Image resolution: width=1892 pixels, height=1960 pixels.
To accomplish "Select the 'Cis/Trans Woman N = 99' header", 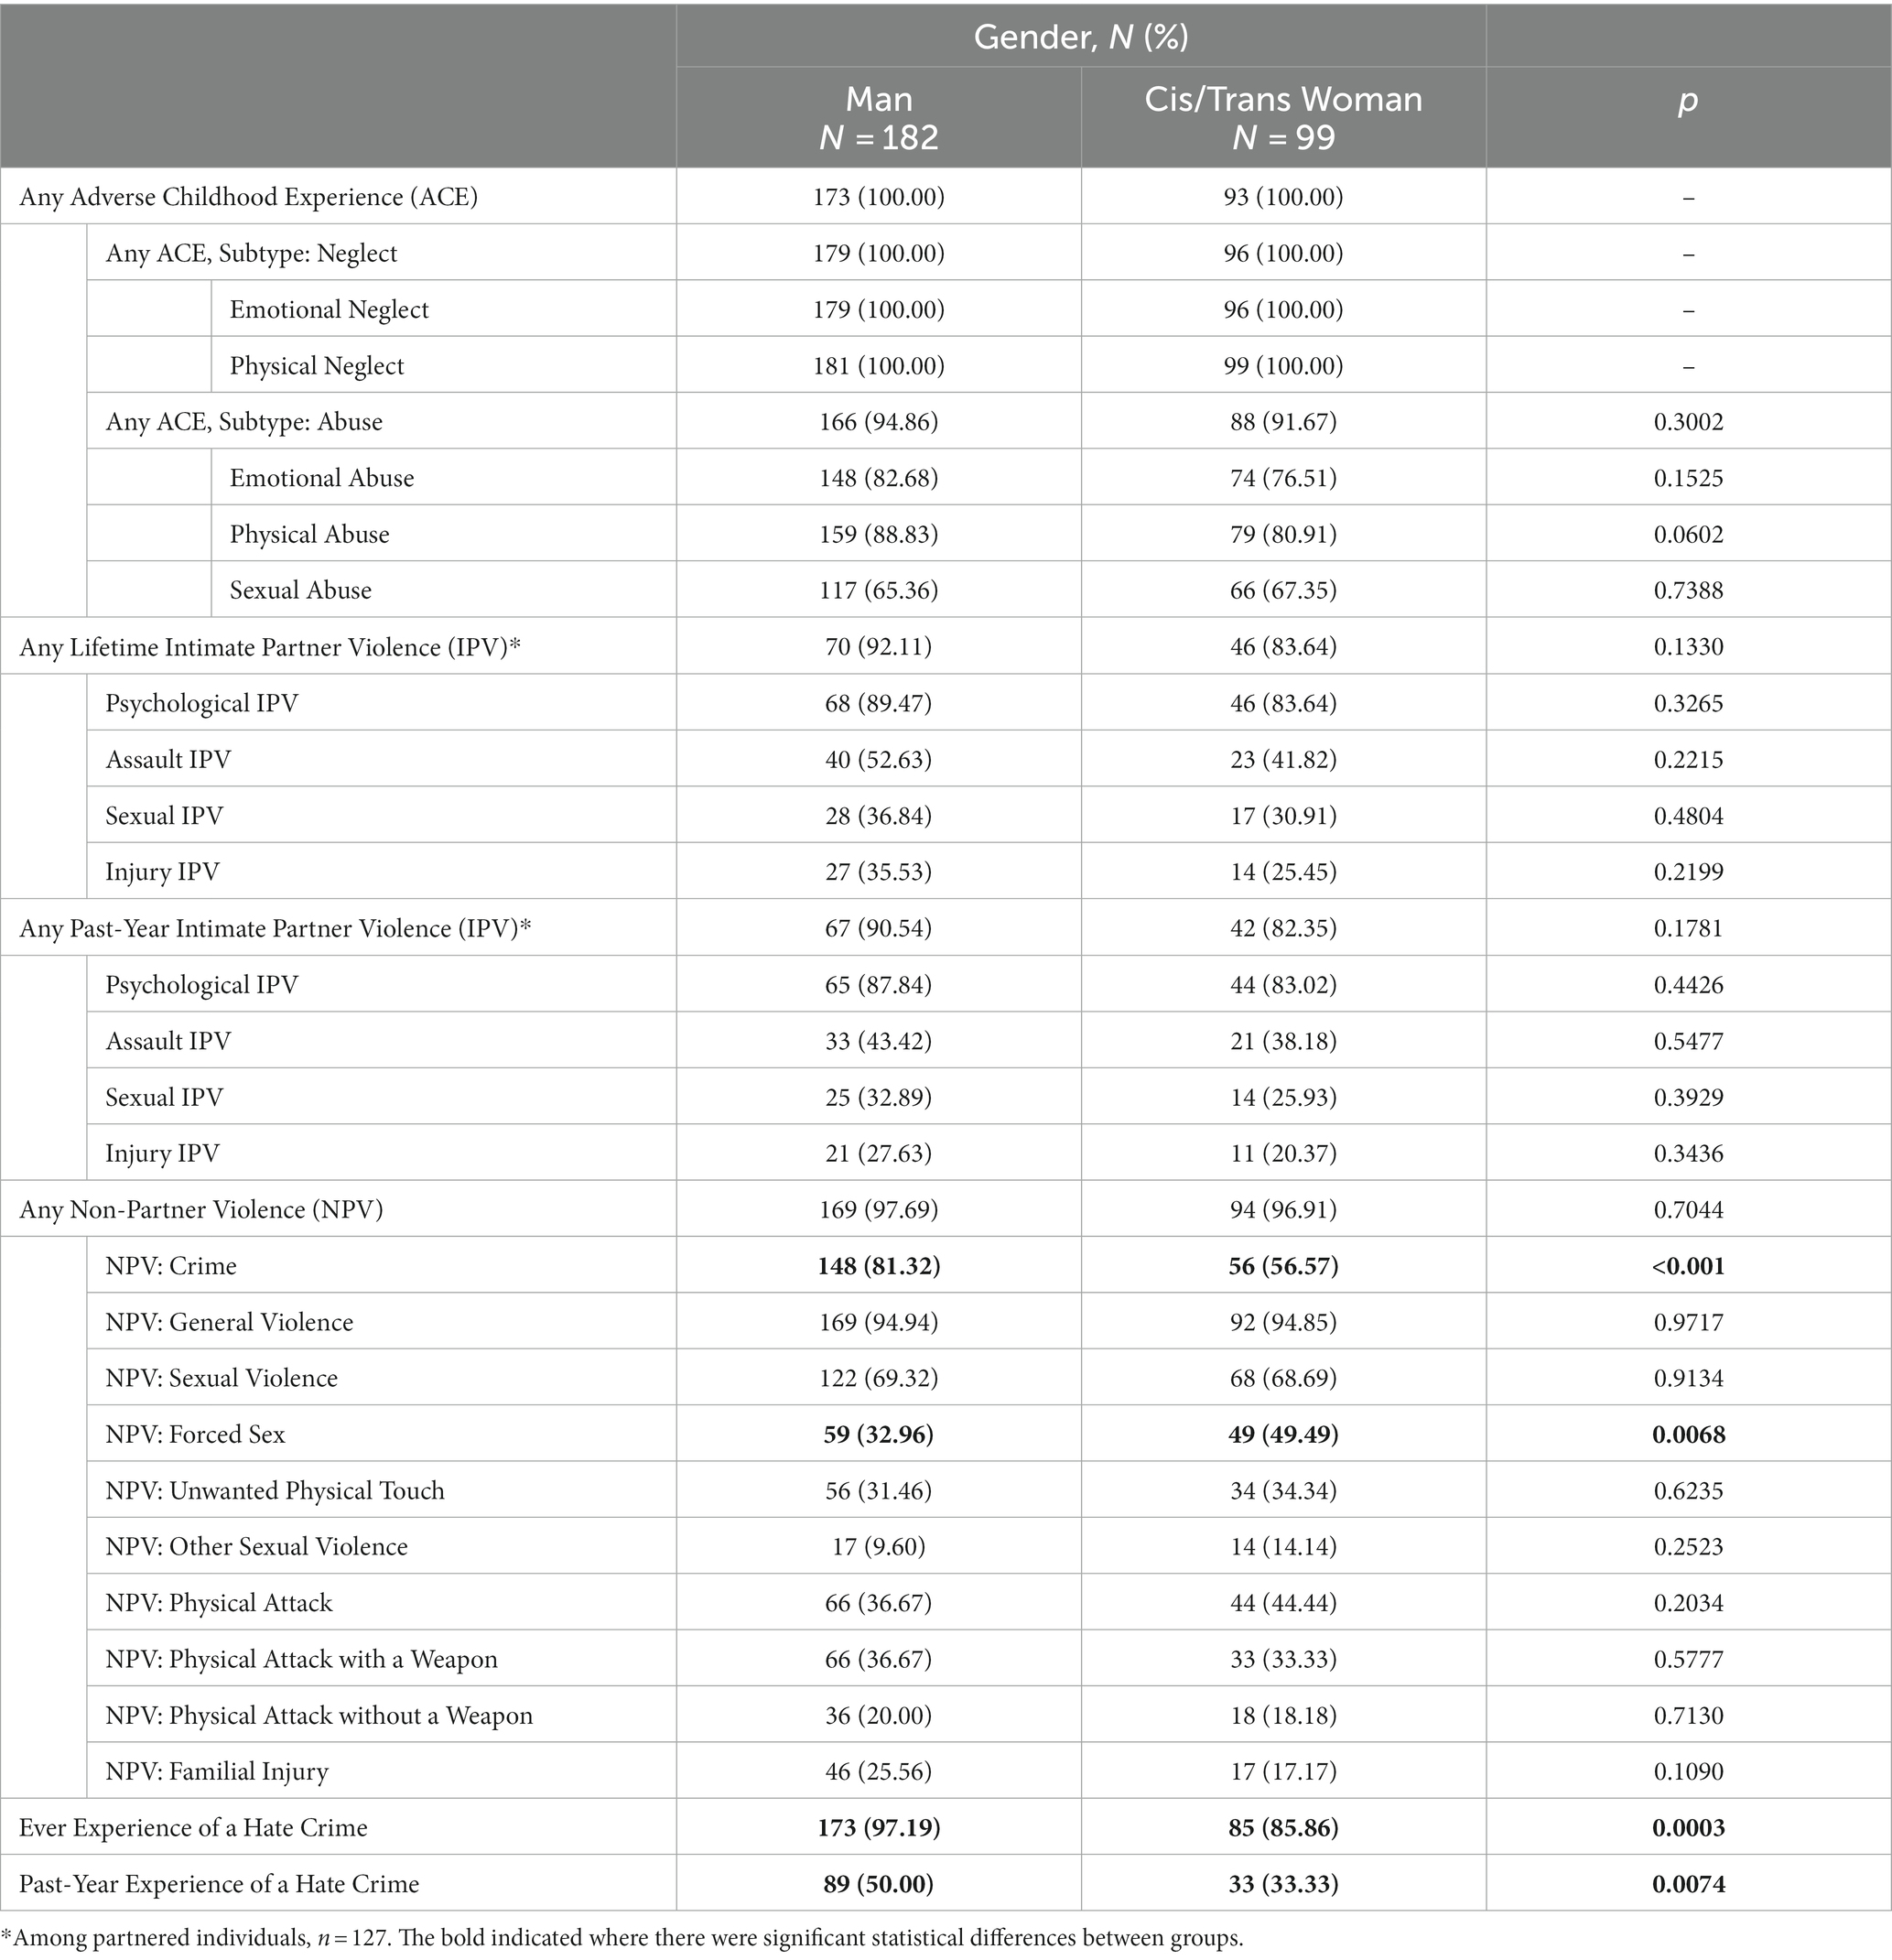I will pyautogui.click(x=1283, y=117).
